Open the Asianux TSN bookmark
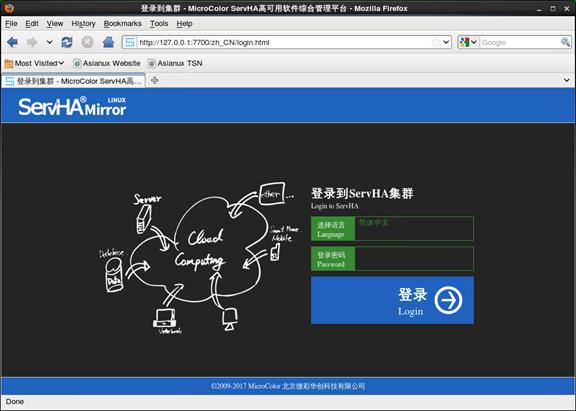The width and height of the screenshot is (576, 411). [x=175, y=63]
